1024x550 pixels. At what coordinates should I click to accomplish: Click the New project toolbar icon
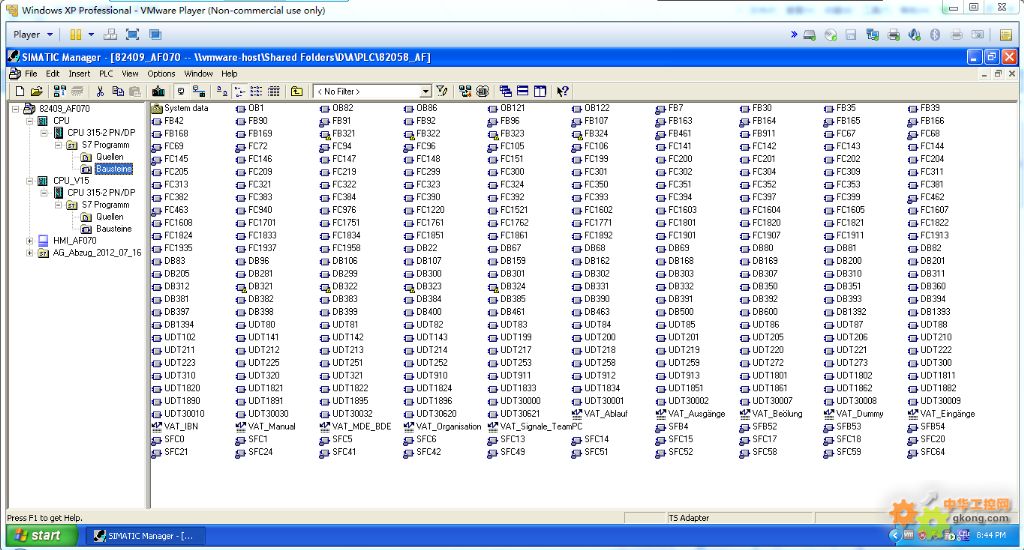pyautogui.click(x=20, y=91)
